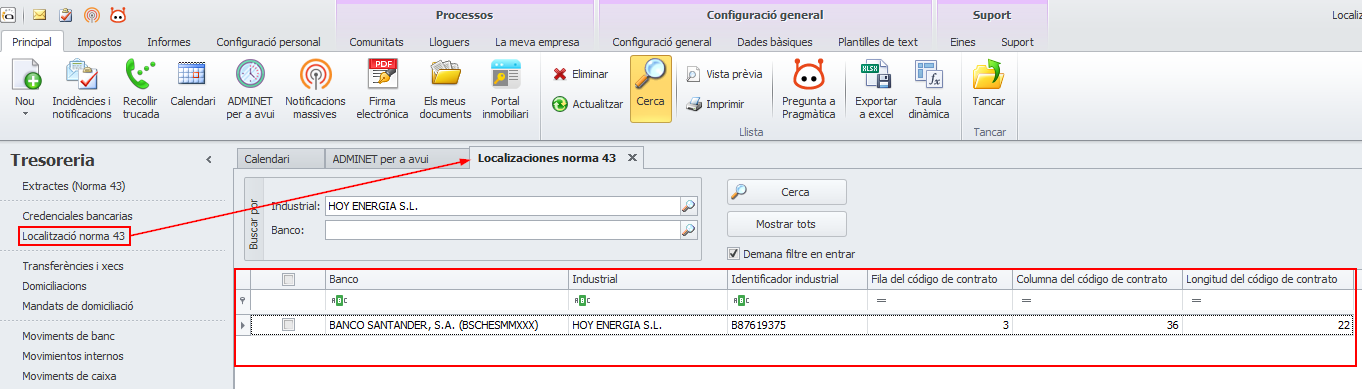Open Lloguers ribbon tab

[449, 42]
